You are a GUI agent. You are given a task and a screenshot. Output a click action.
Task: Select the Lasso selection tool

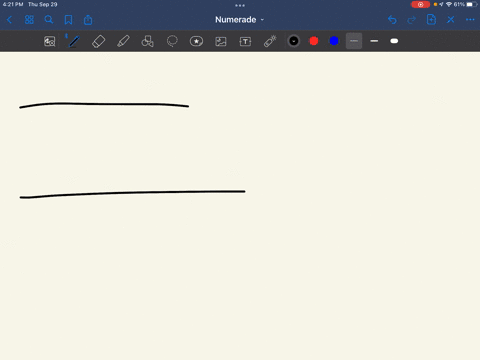[172, 41]
